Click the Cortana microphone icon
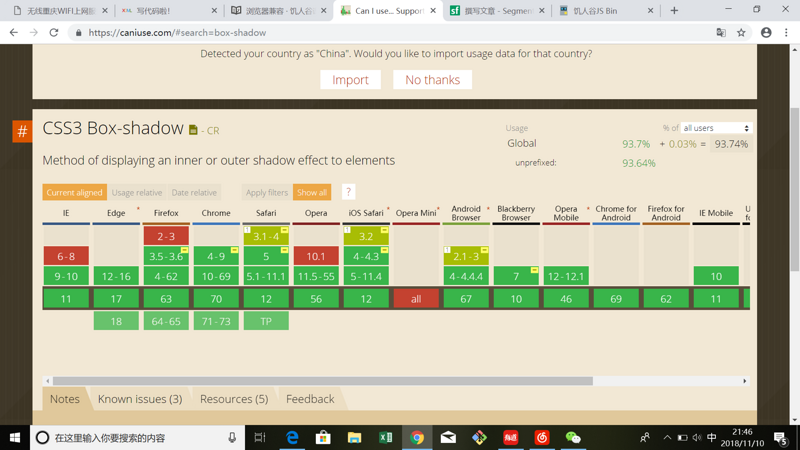This screenshot has width=800, height=450. [232, 438]
